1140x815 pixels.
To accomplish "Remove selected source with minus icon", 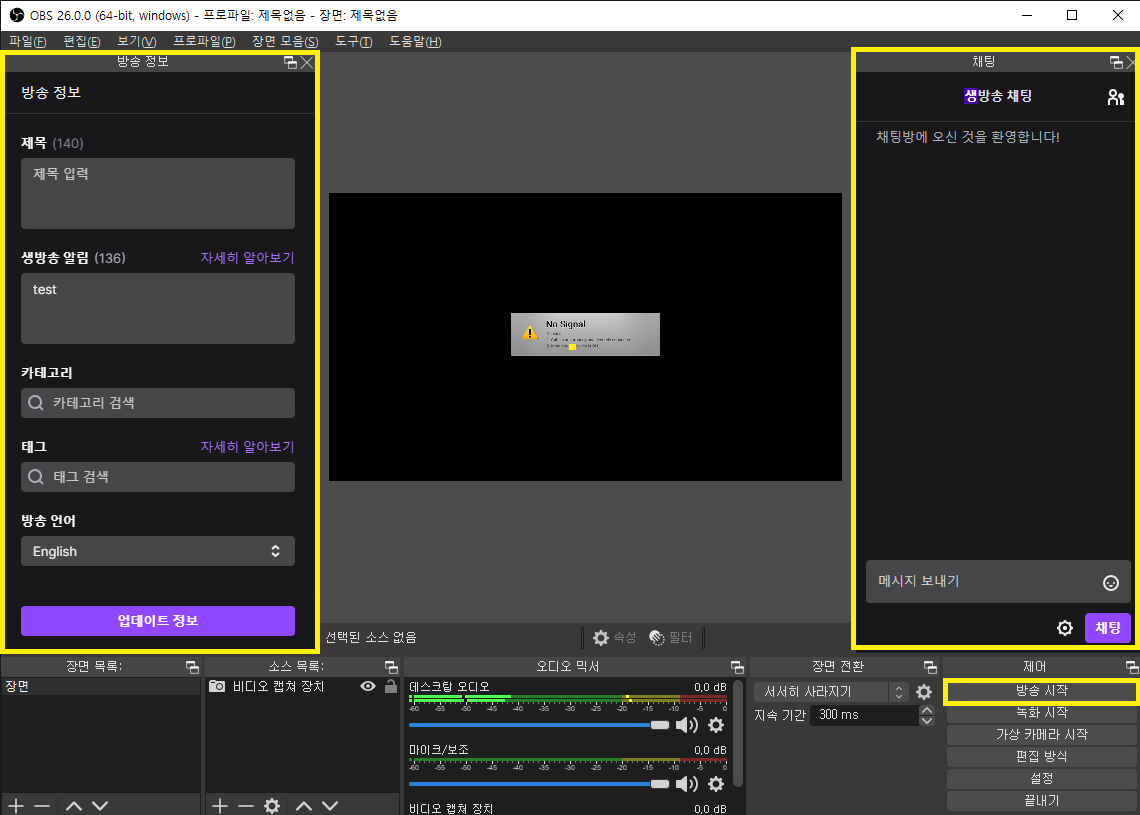I will click(246, 806).
